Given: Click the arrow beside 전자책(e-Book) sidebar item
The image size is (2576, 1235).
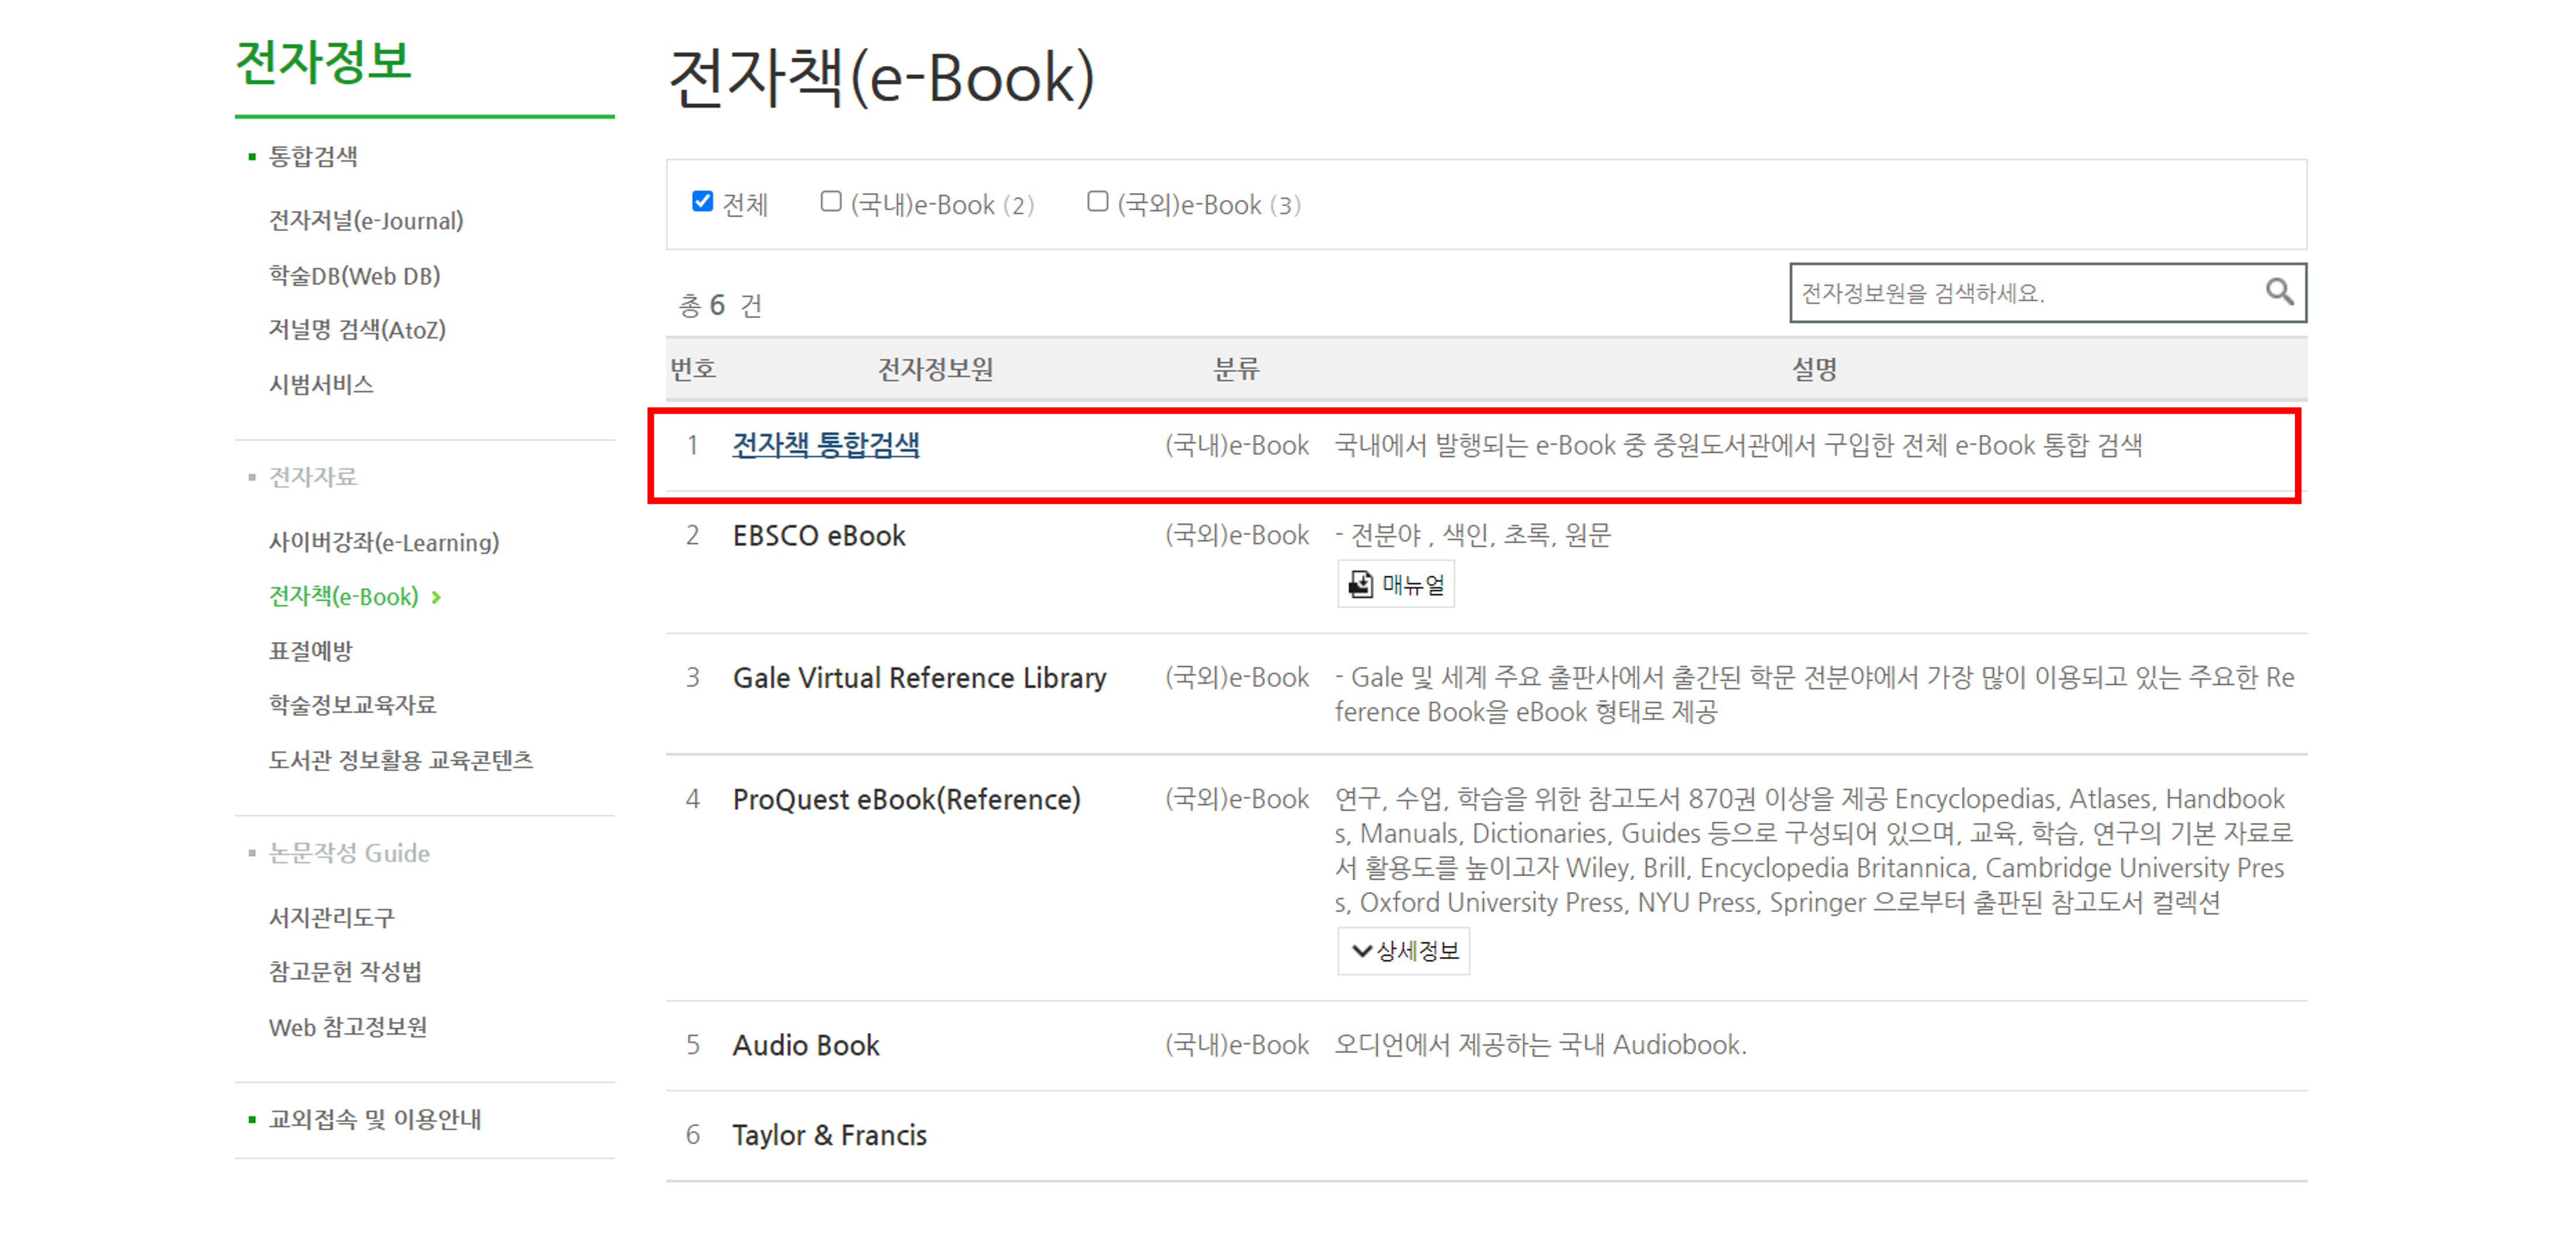Looking at the screenshot, I should point(436,597).
